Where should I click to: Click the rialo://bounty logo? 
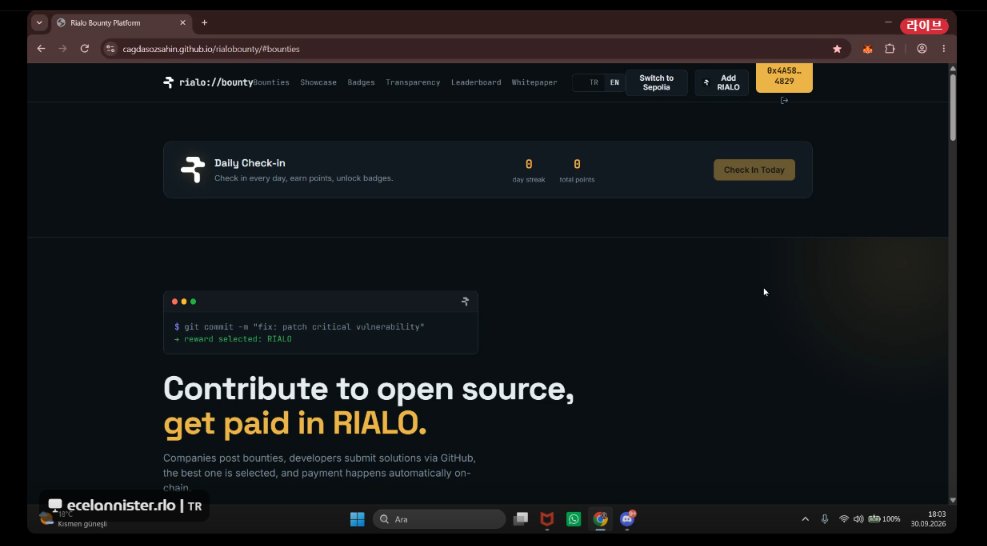[208, 82]
